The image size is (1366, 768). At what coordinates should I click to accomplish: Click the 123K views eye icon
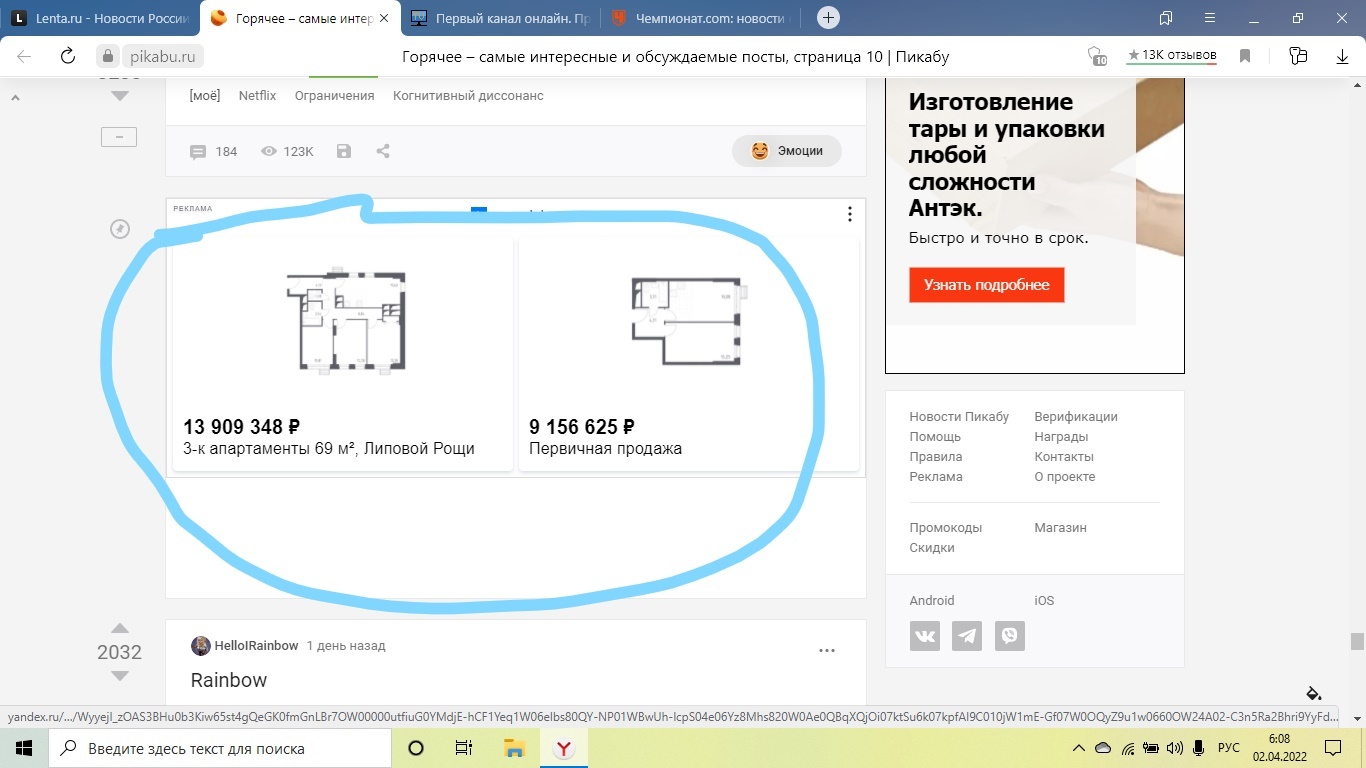click(x=268, y=151)
